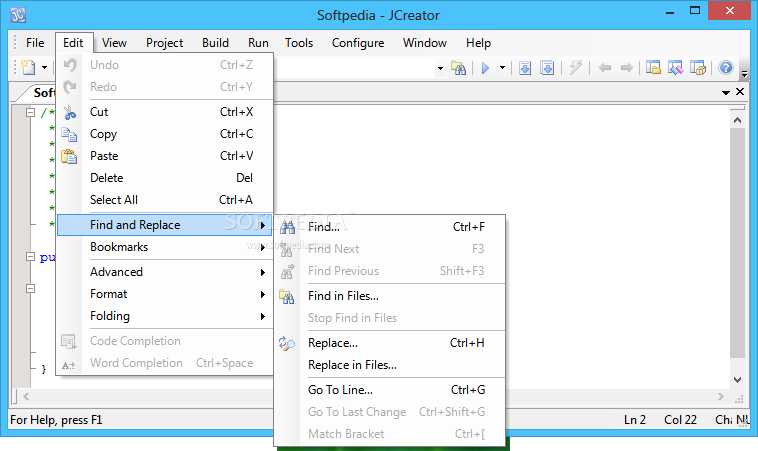Show the Output window toolbar icon
Screen dimensions: 758x451
point(698,68)
